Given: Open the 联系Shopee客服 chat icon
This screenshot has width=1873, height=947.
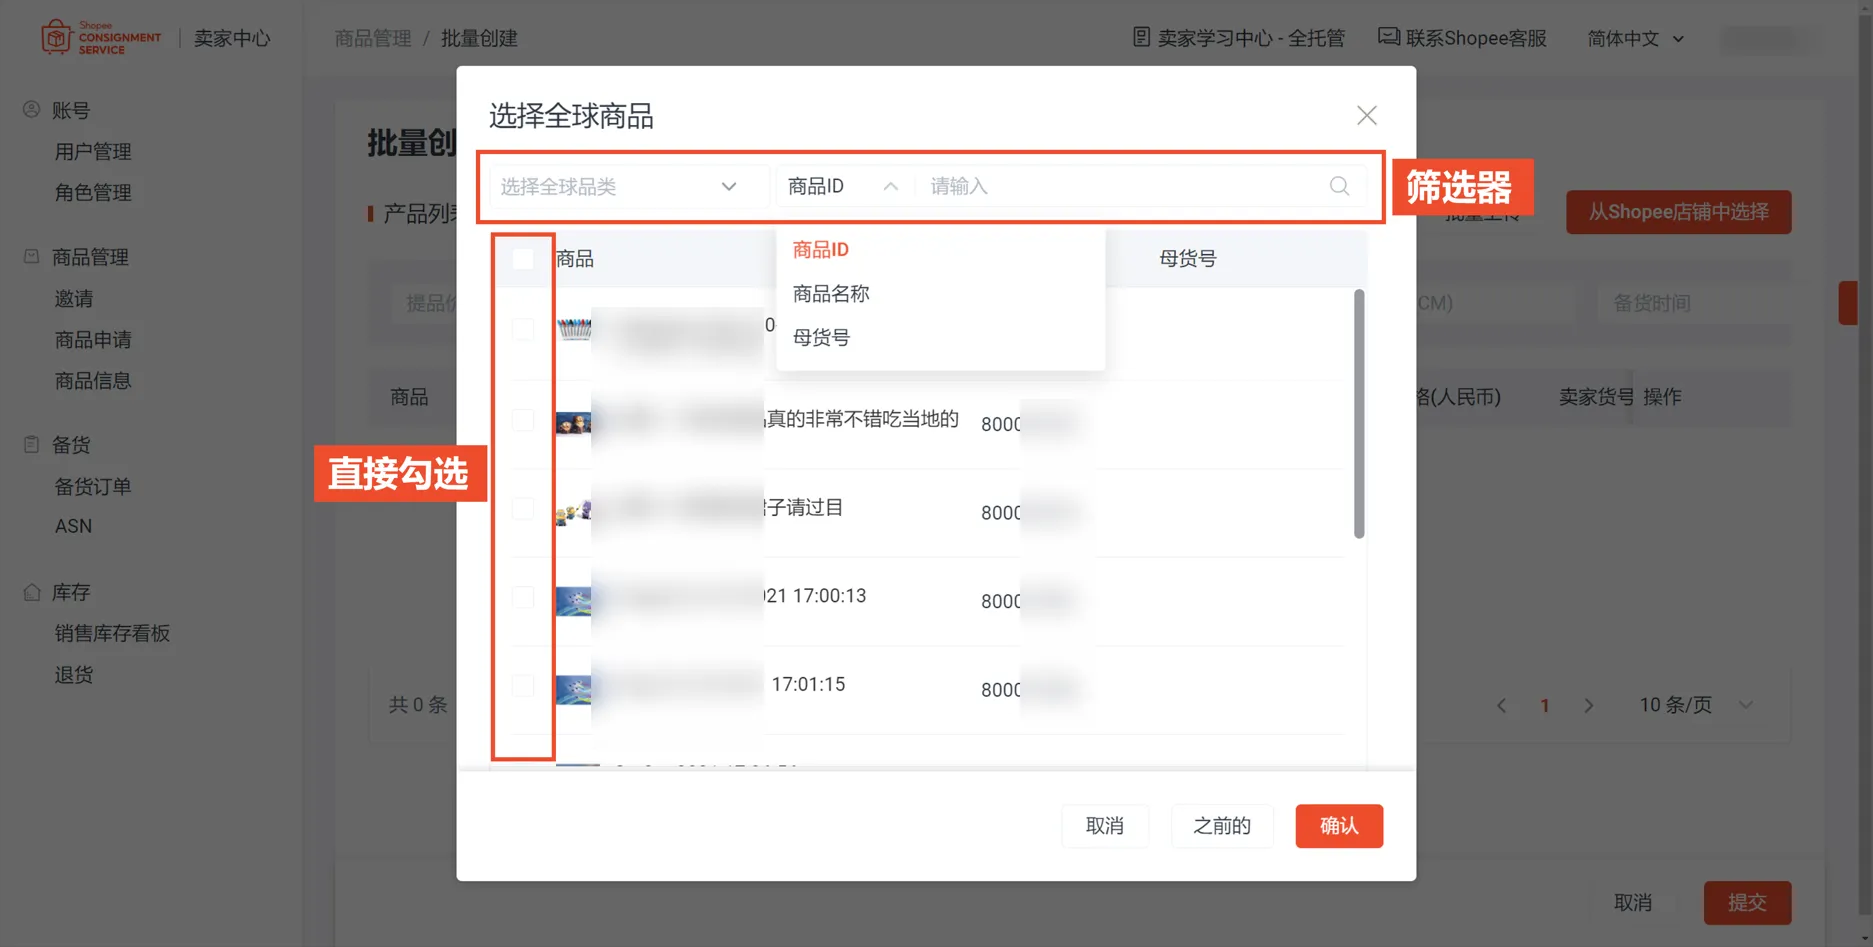Looking at the screenshot, I should pos(1389,37).
